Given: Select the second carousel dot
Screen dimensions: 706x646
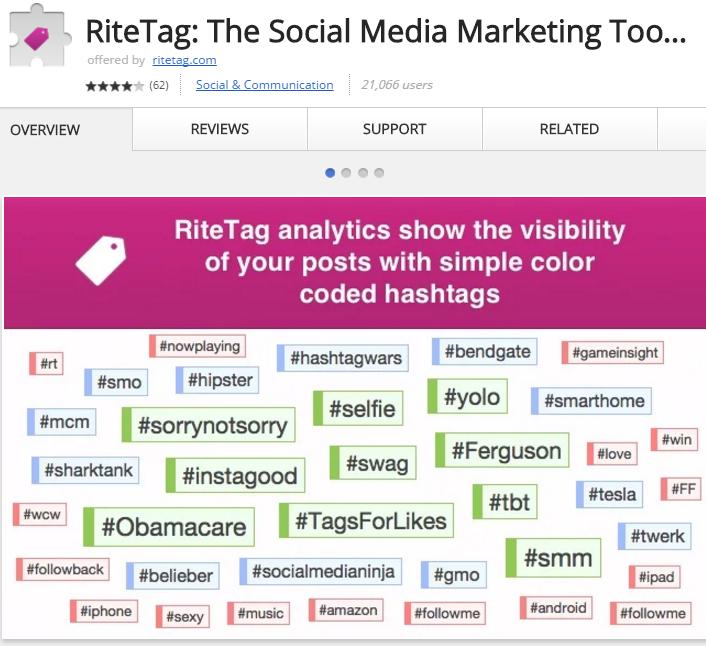Looking at the screenshot, I should (x=346, y=173).
